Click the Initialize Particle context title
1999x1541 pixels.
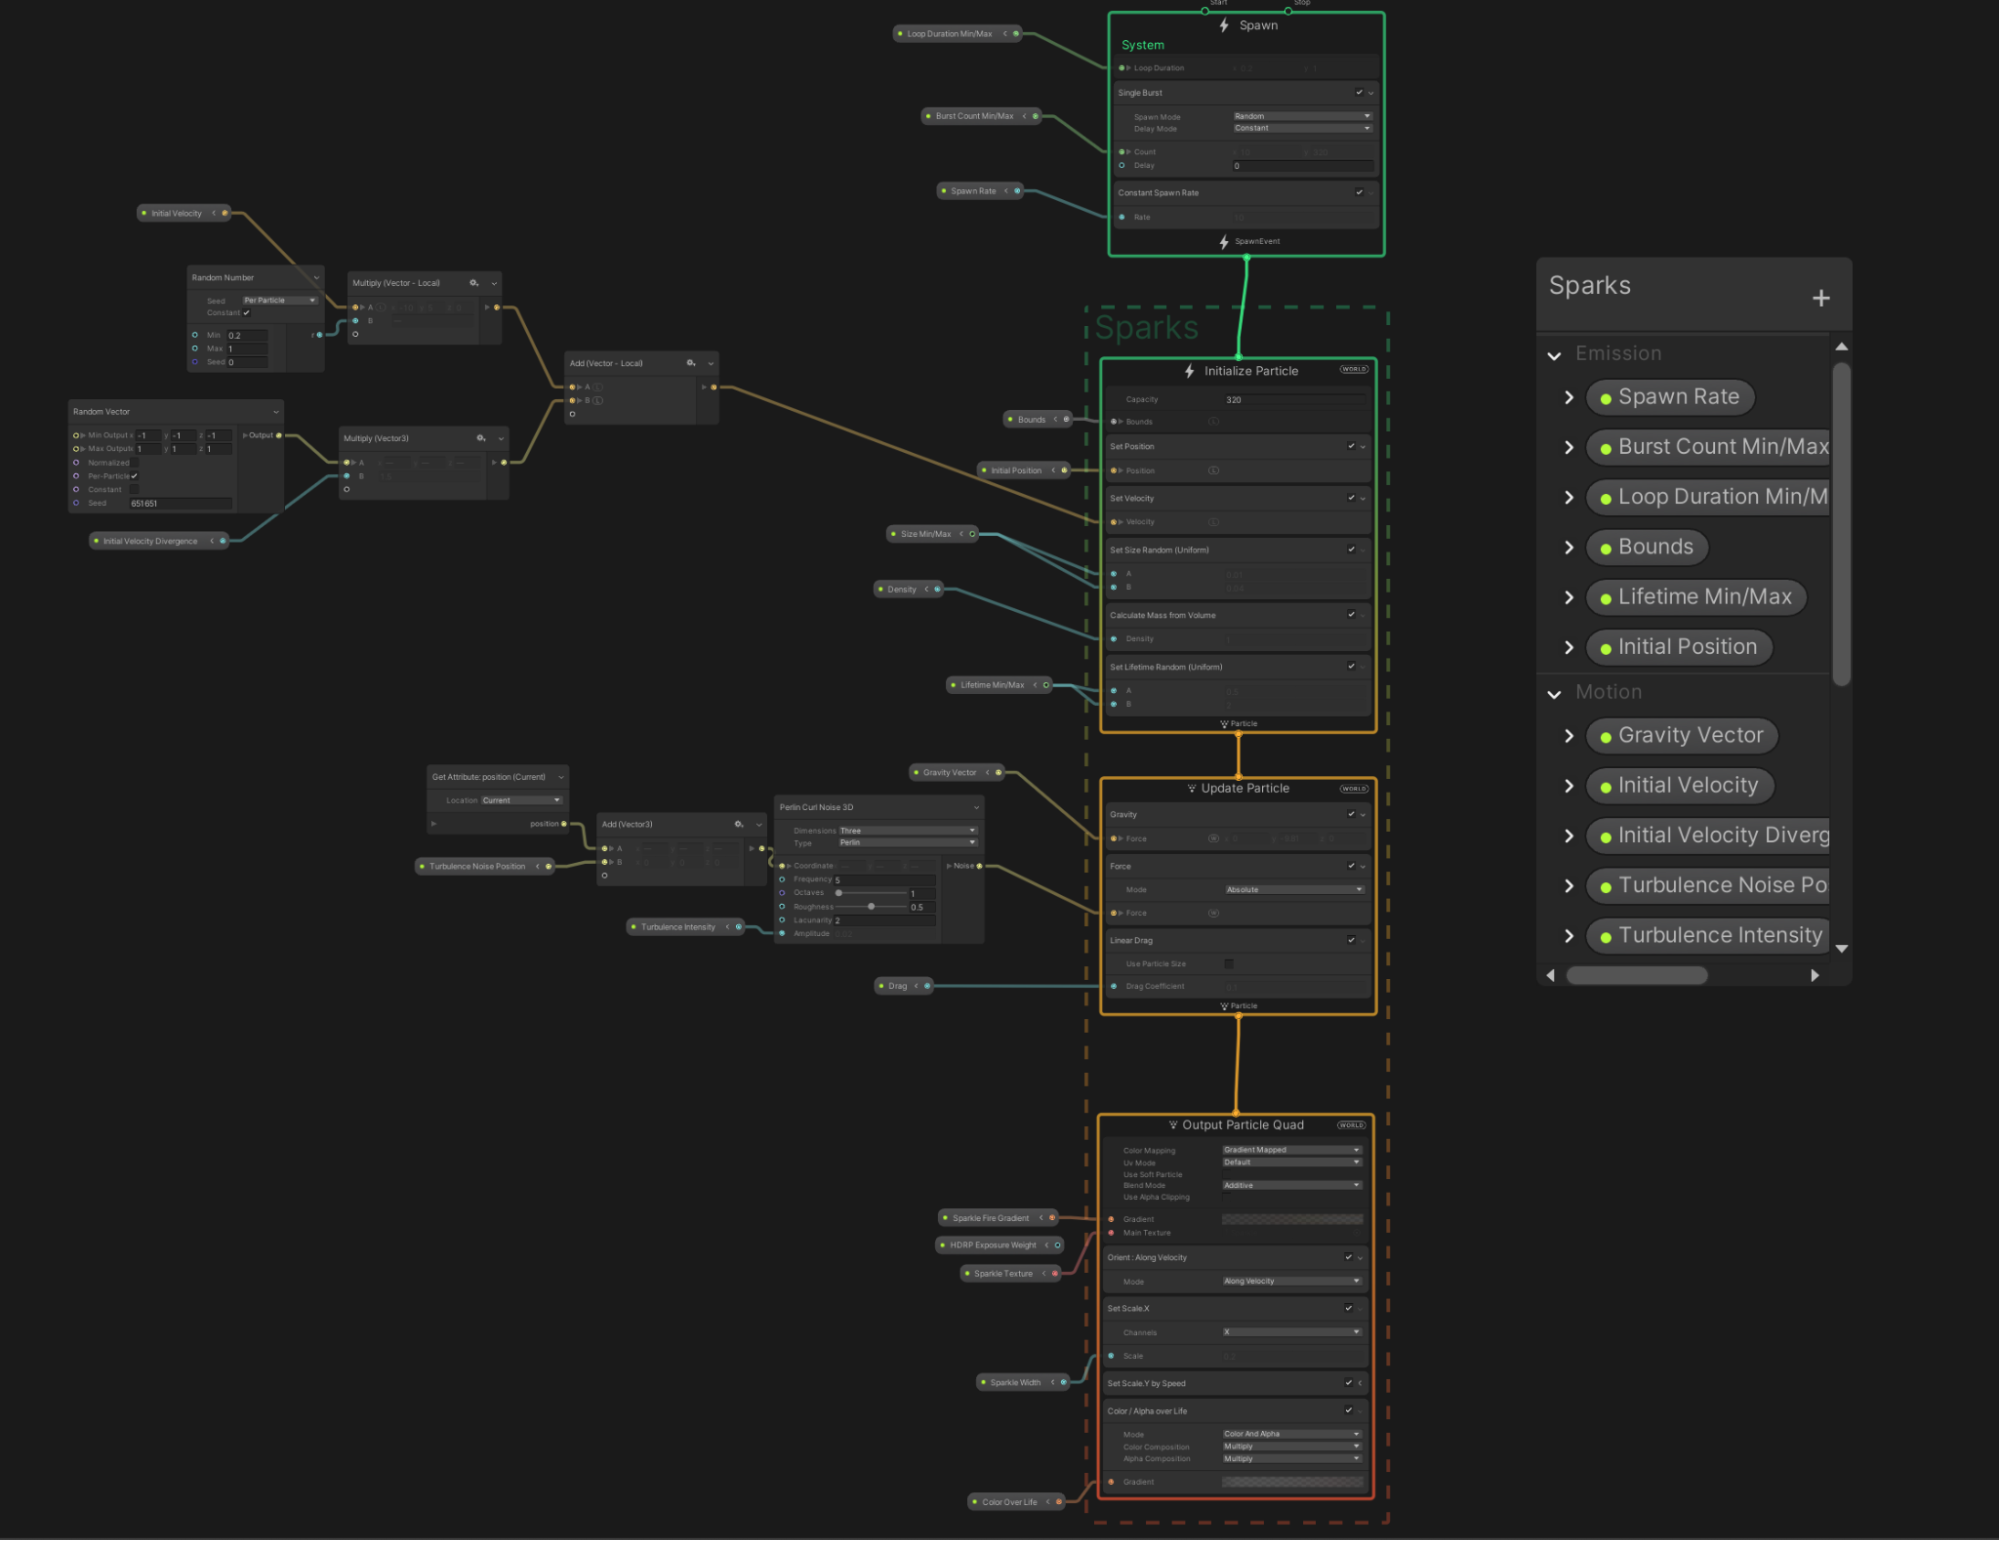point(1250,371)
